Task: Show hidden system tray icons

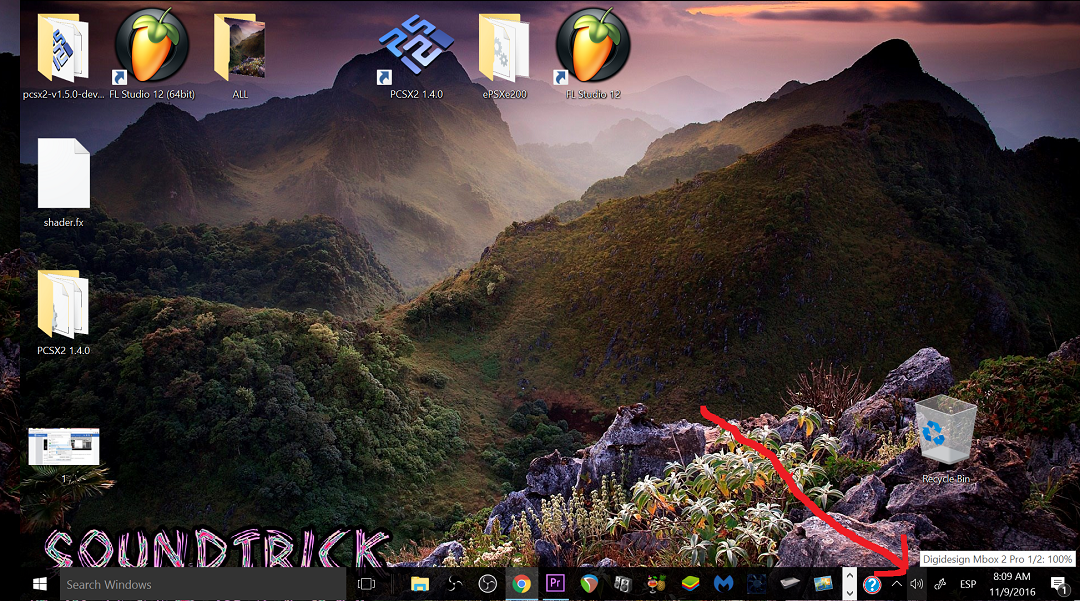Action: 896,584
